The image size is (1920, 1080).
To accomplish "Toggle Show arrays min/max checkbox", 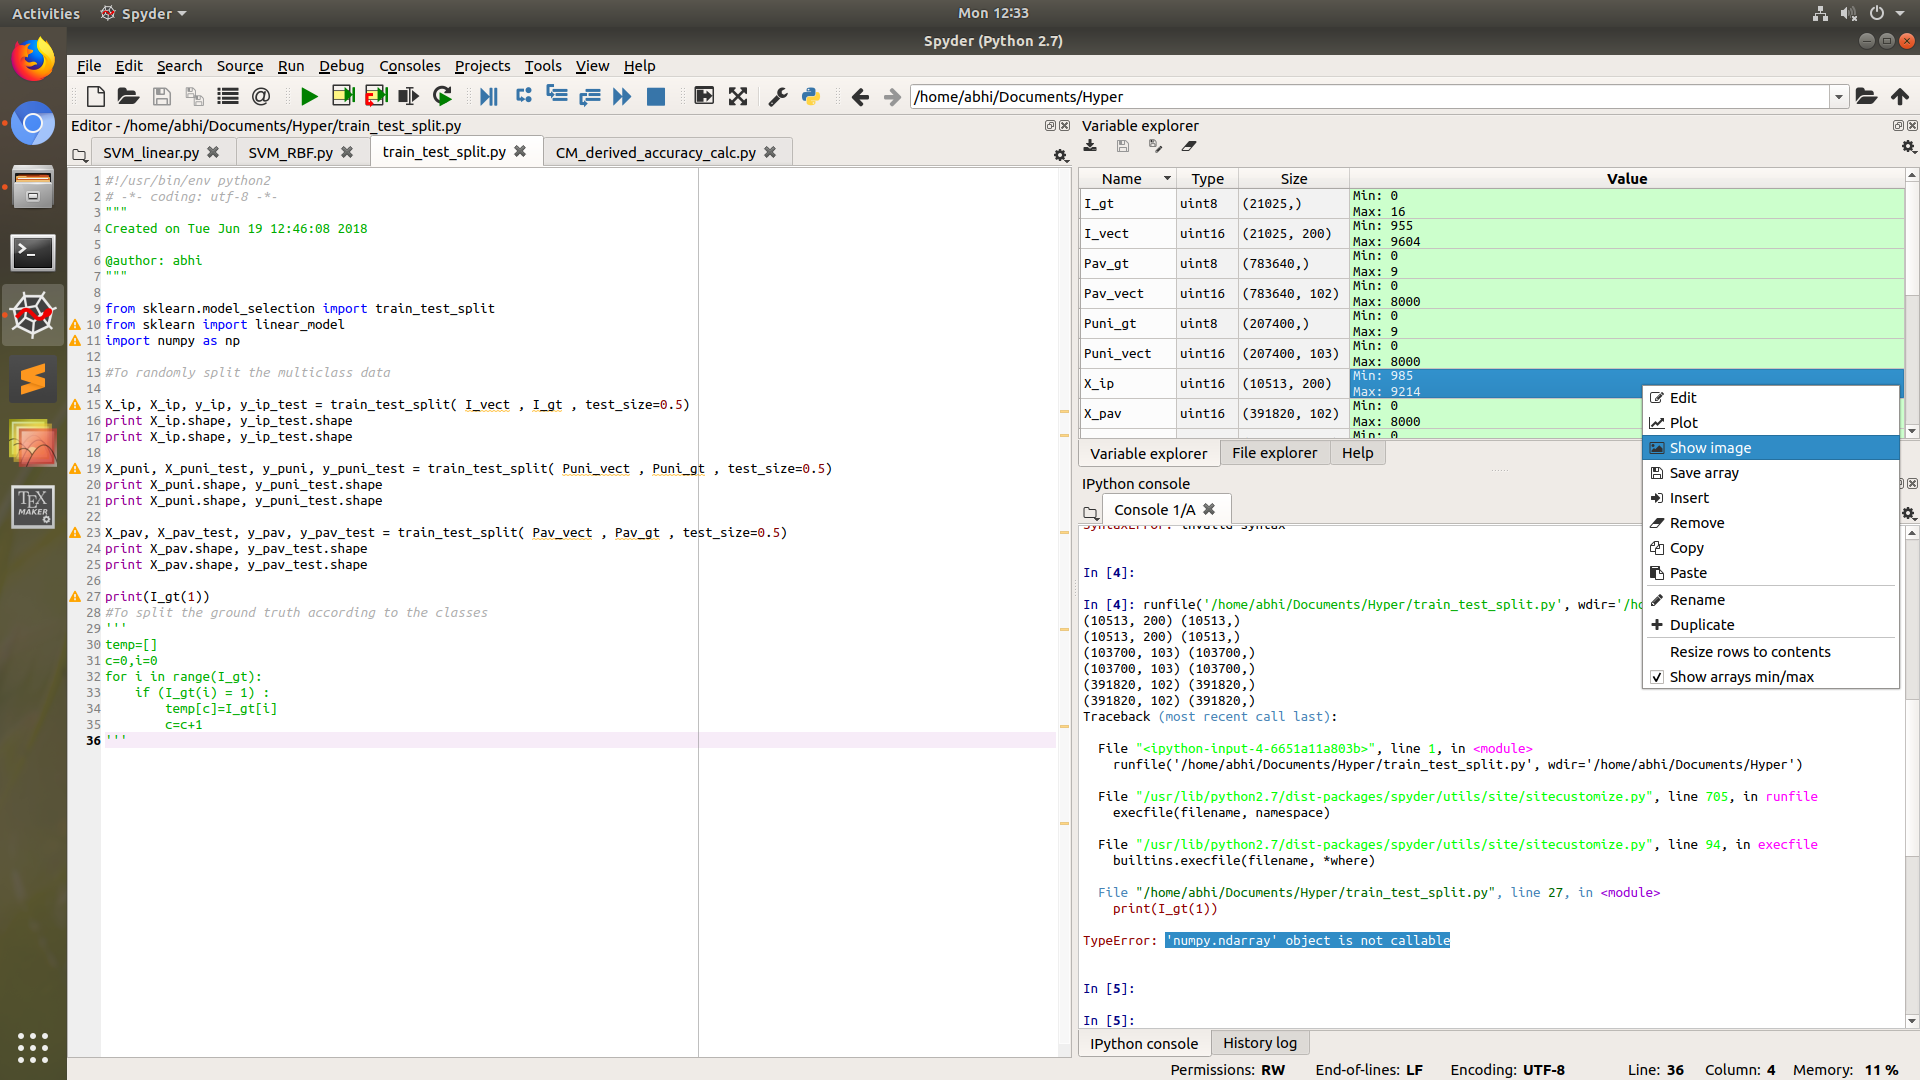I will click(x=1657, y=677).
